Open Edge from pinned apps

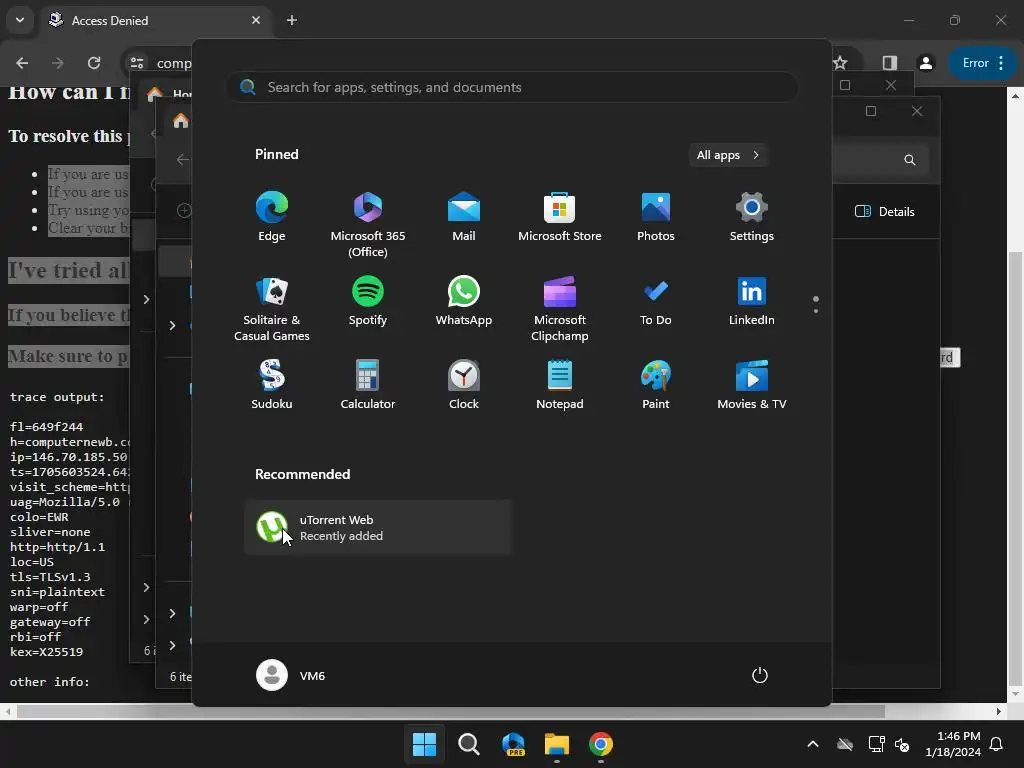[272, 217]
